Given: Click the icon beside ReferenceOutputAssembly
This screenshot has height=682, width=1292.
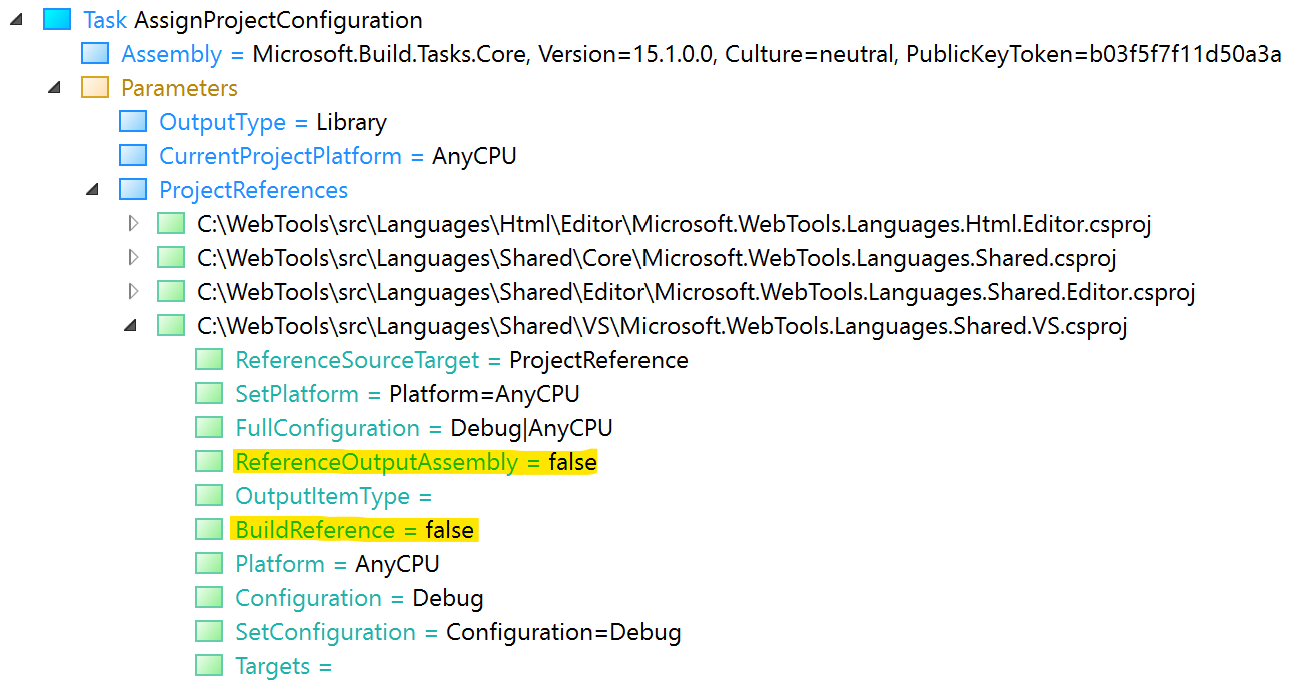Looking at the screenshot, I should click(209, 462).
